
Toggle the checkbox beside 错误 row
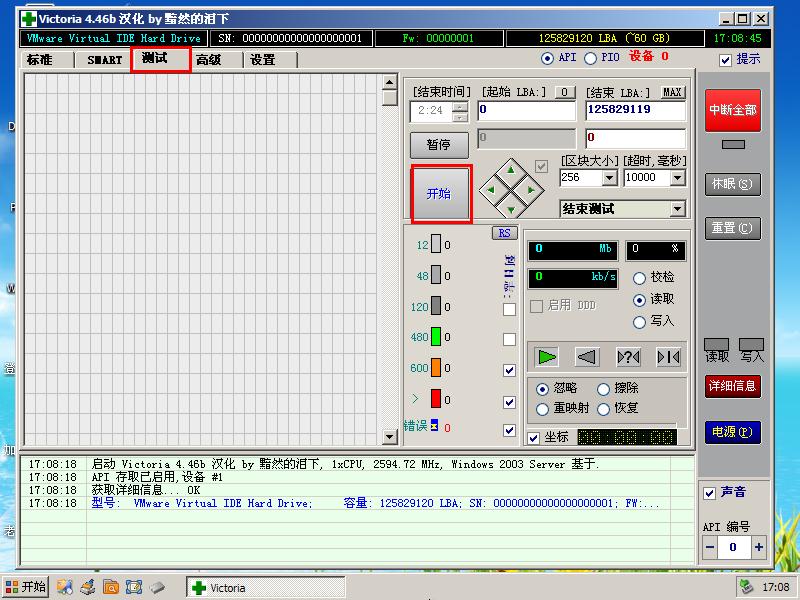pyautogui.click(x=509, y=430)
